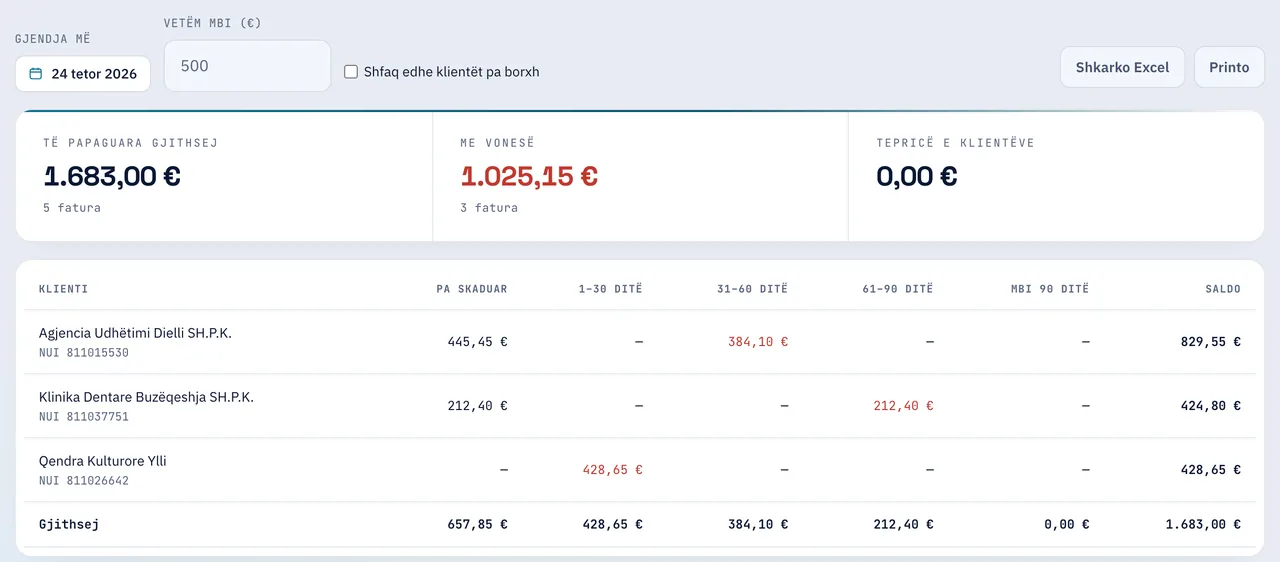The width and height of the screenshot is (1280, 562).
Task: Click the red 212,40 € cell
Action: [x=903, y=406]
